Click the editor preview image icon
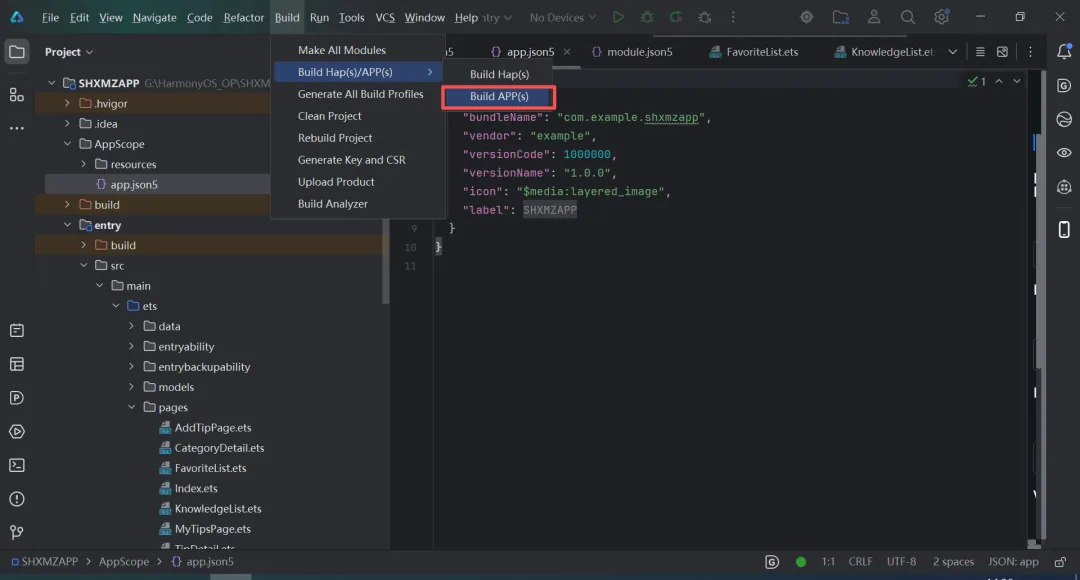 1002,52
